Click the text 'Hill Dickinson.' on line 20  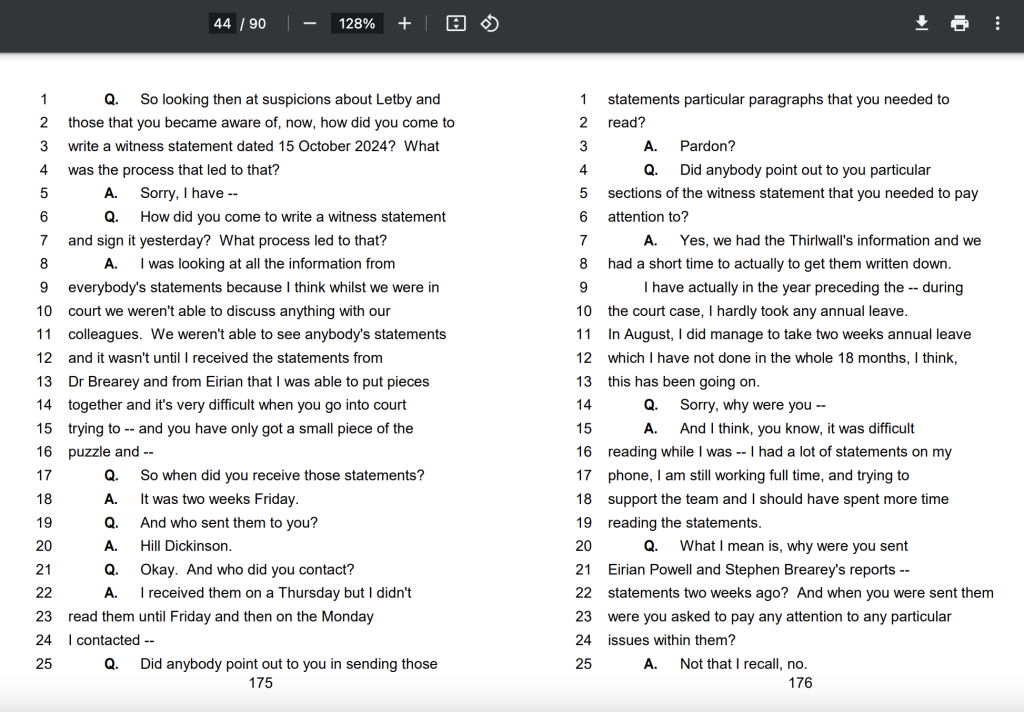click(186, 546)
